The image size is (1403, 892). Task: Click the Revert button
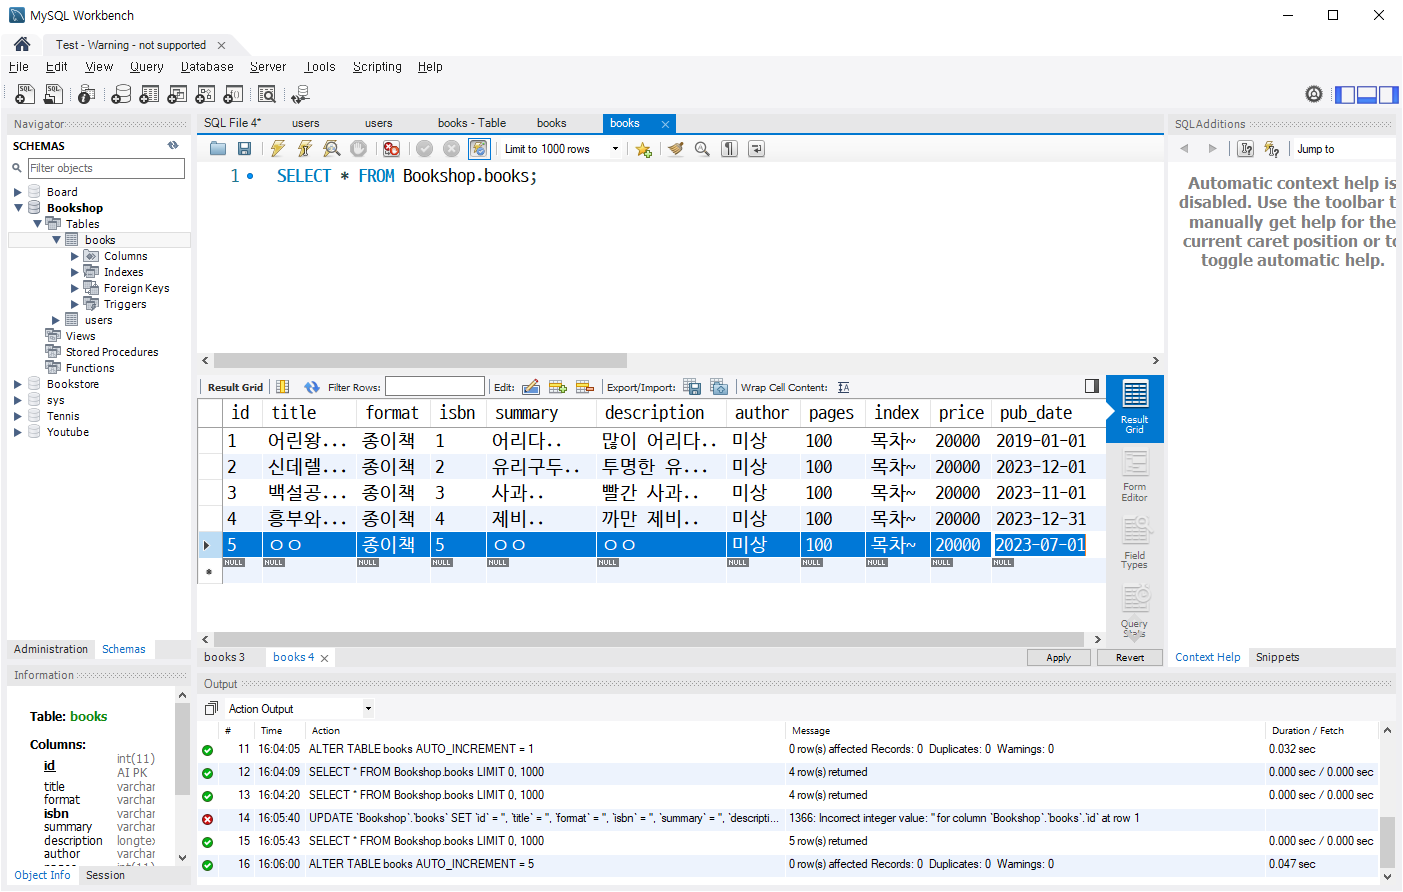pos(1130,657)
